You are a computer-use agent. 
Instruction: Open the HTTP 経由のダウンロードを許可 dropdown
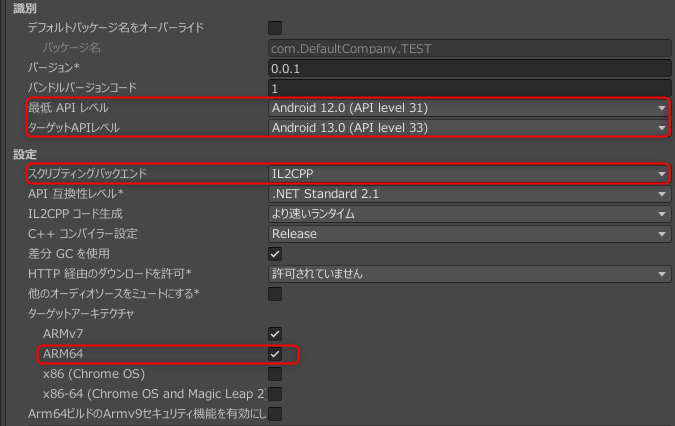point(470,274)
